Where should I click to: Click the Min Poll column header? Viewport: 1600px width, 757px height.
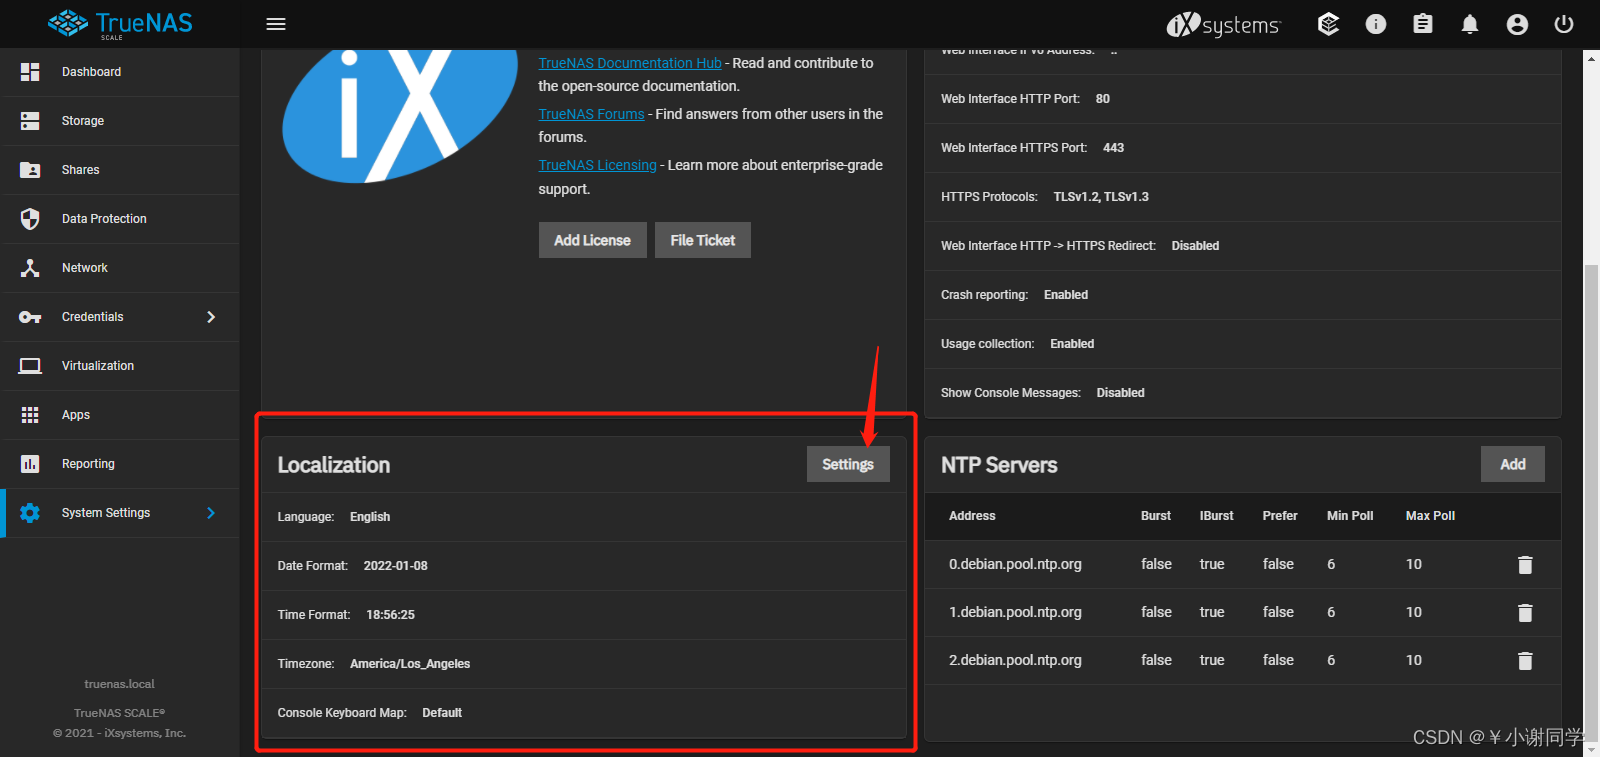click(x=1350, y=516)
